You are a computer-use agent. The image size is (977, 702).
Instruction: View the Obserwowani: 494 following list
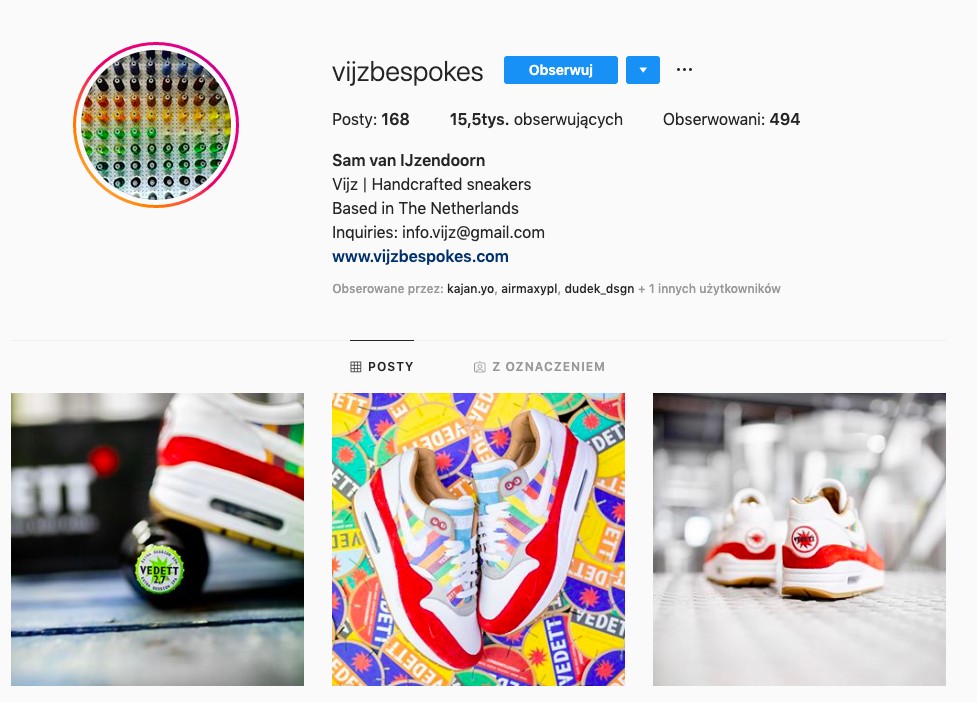732,120
